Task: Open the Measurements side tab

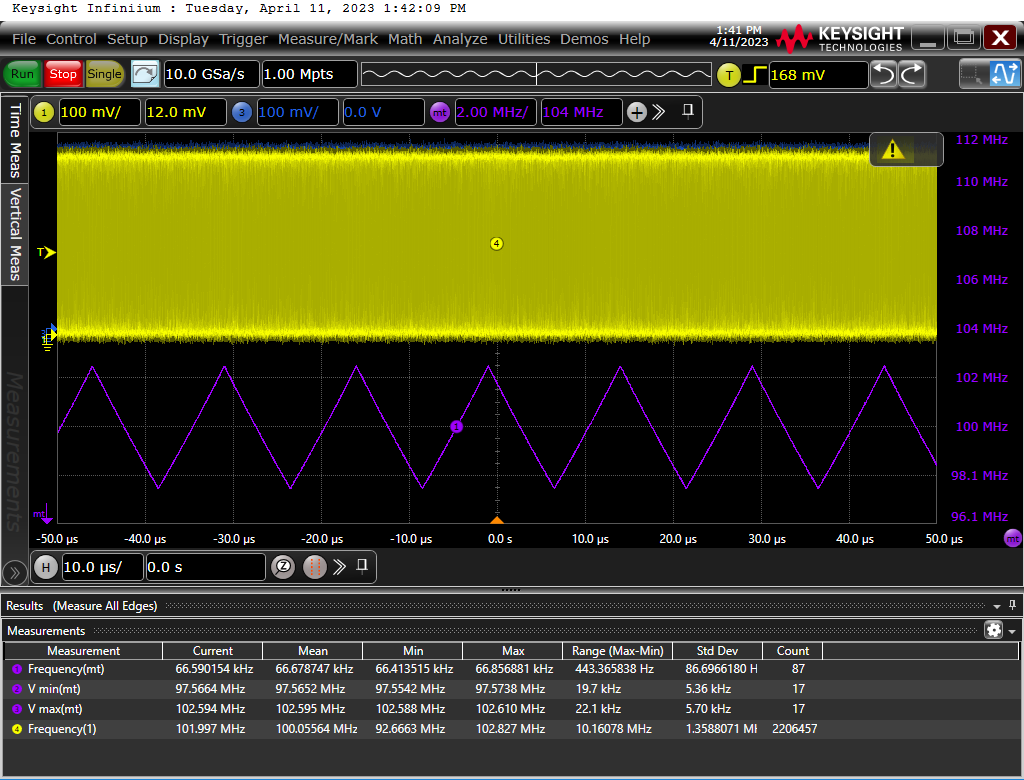Action: [x=14, y=451]
